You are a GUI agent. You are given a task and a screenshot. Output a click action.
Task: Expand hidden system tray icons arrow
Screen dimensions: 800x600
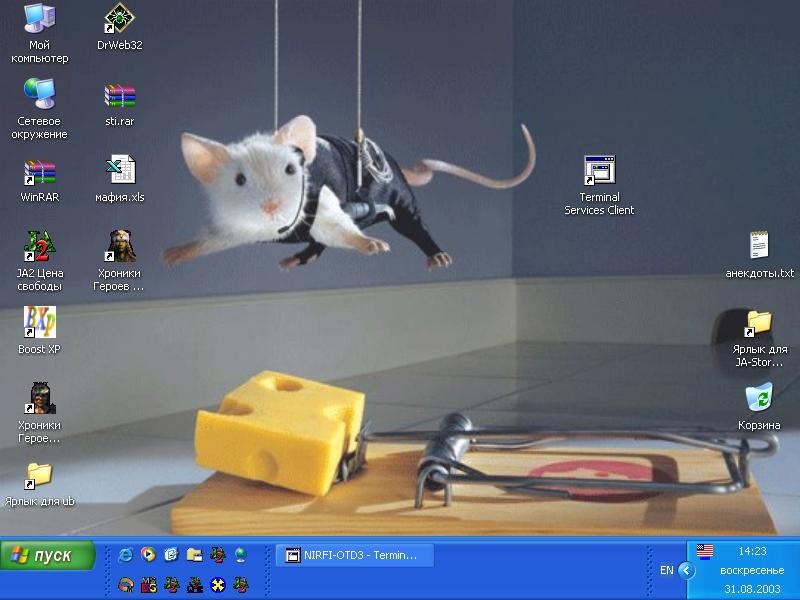coord(686,570)
